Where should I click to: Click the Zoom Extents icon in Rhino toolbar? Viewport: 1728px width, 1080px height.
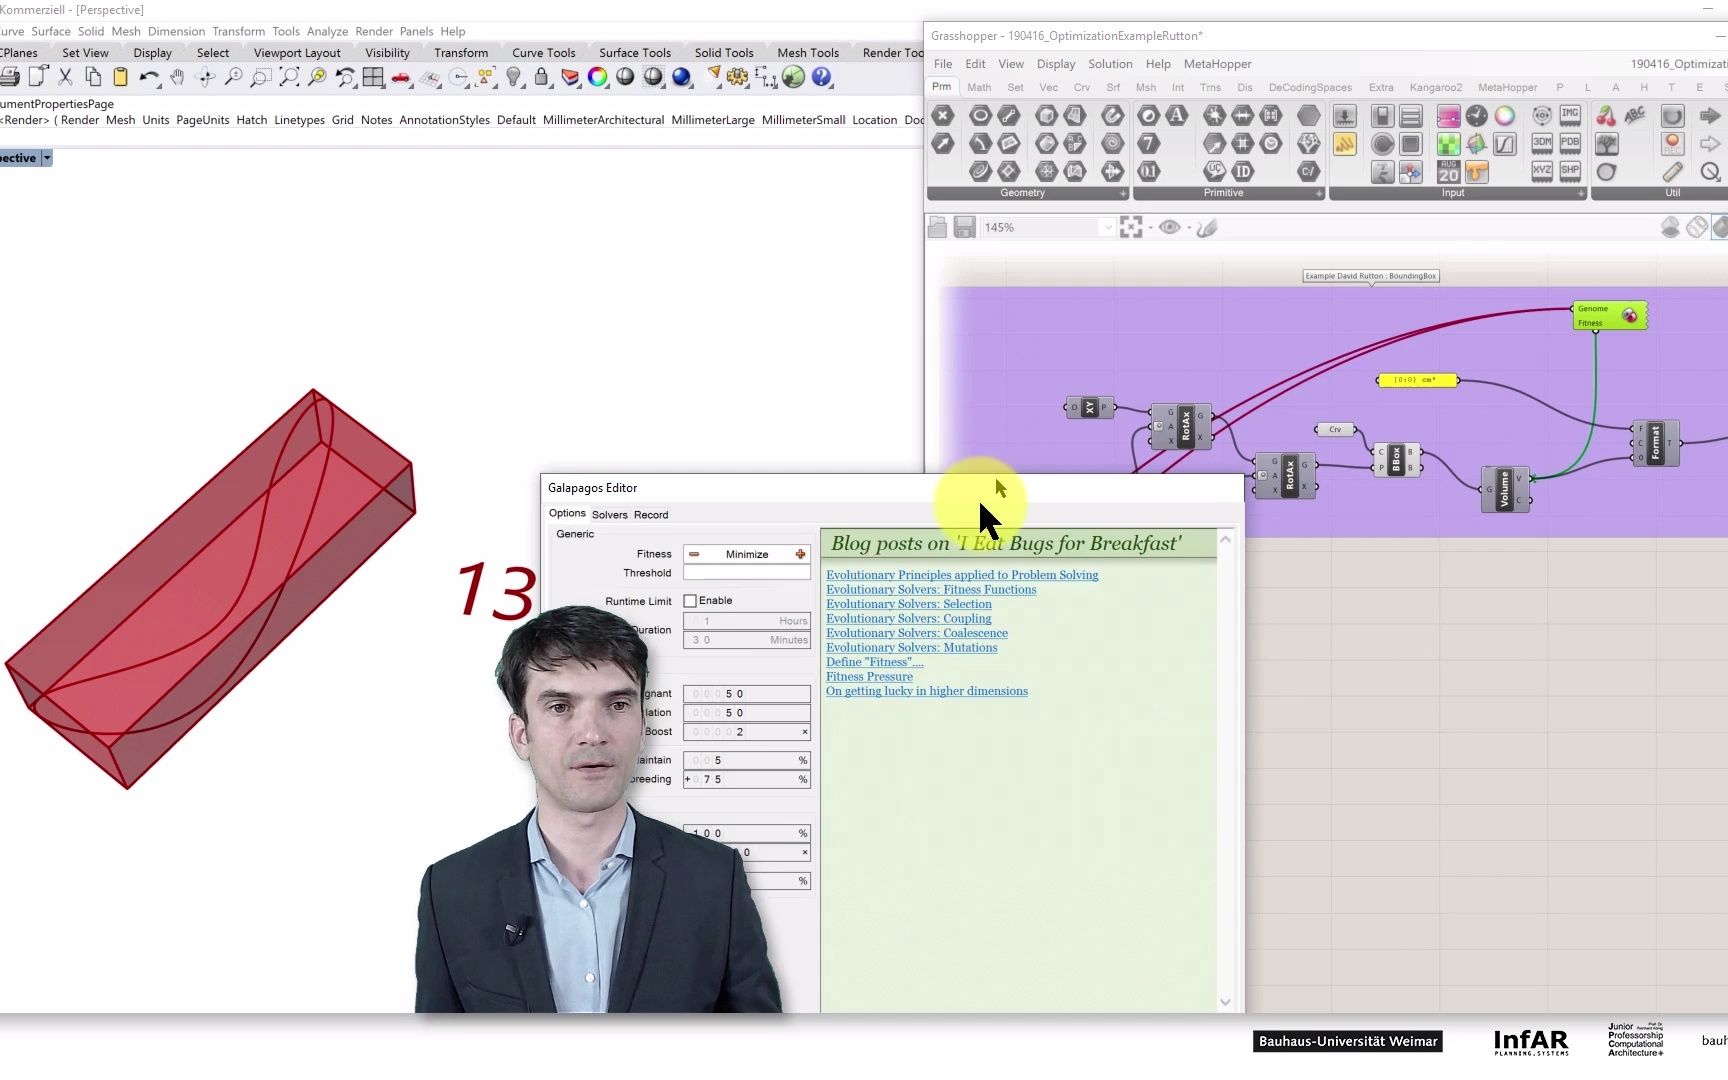[x=289, y=77]
